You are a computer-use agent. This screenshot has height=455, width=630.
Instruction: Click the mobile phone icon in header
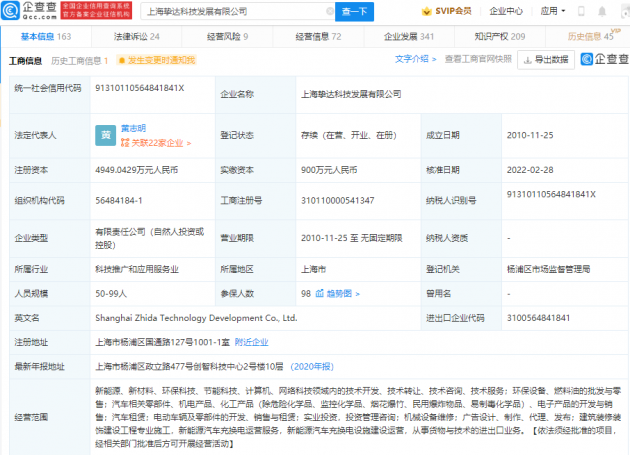(581, 11)
